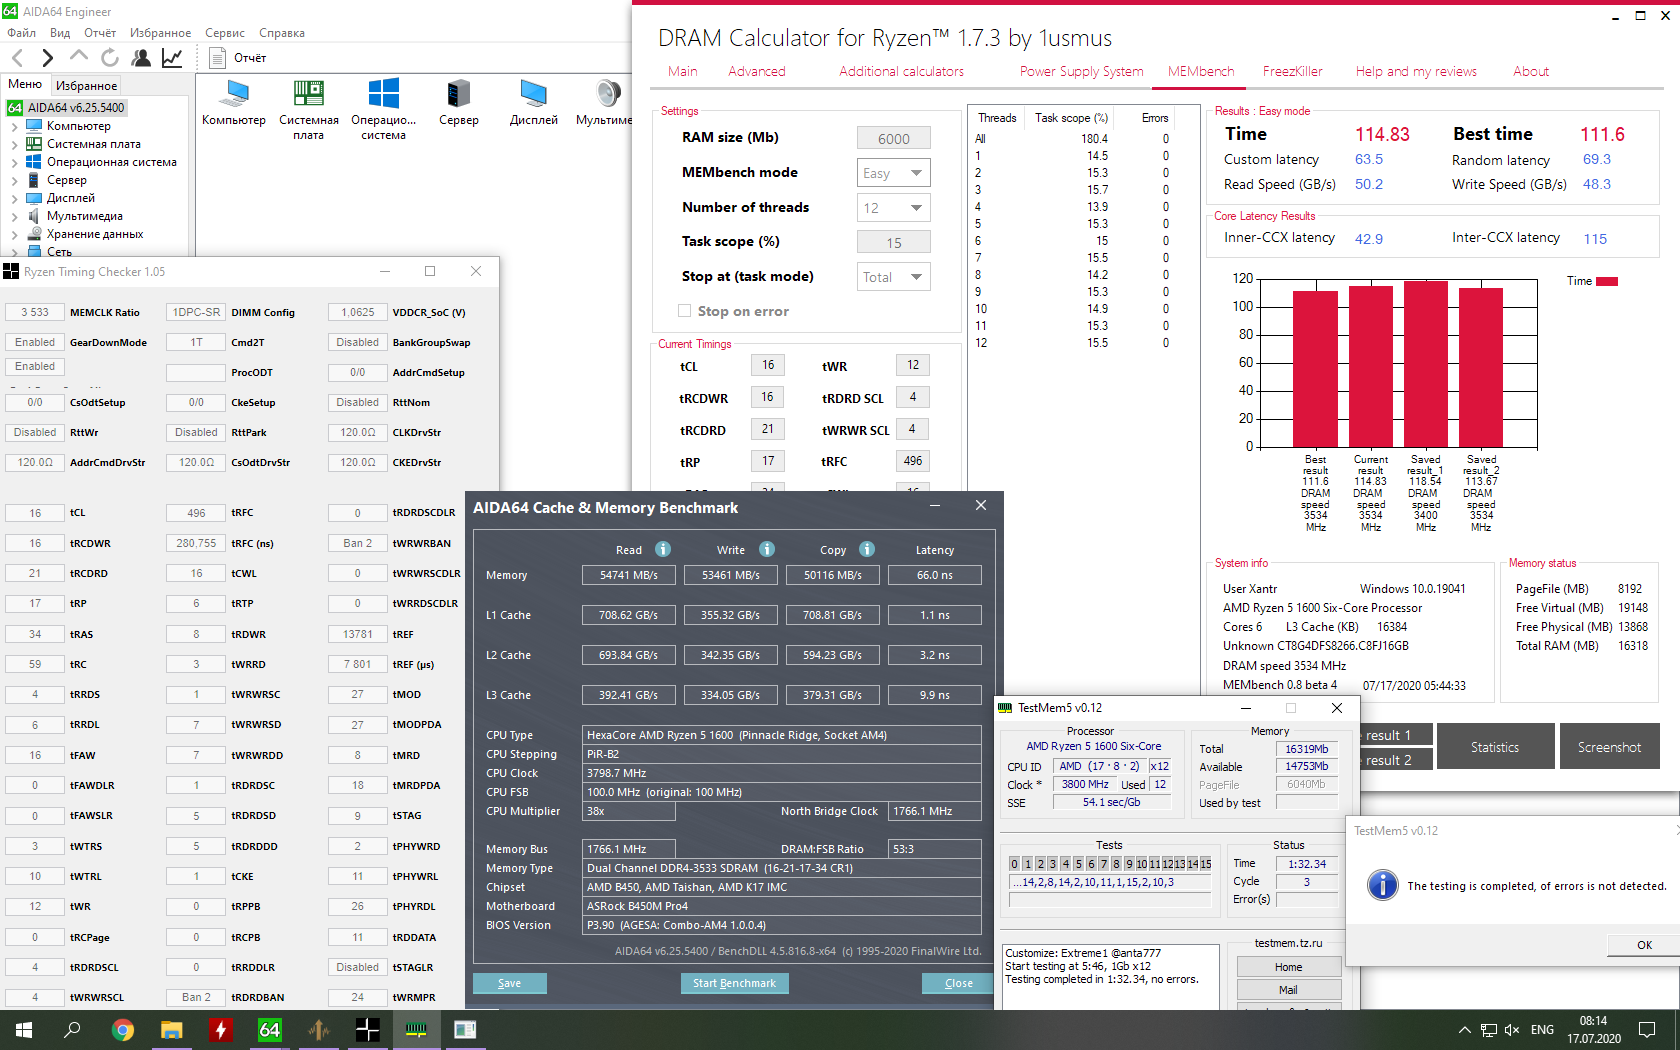Switch to the Избранное tab beside Меню
This screenshot has width=1680, height=1050.
[86, 86]
